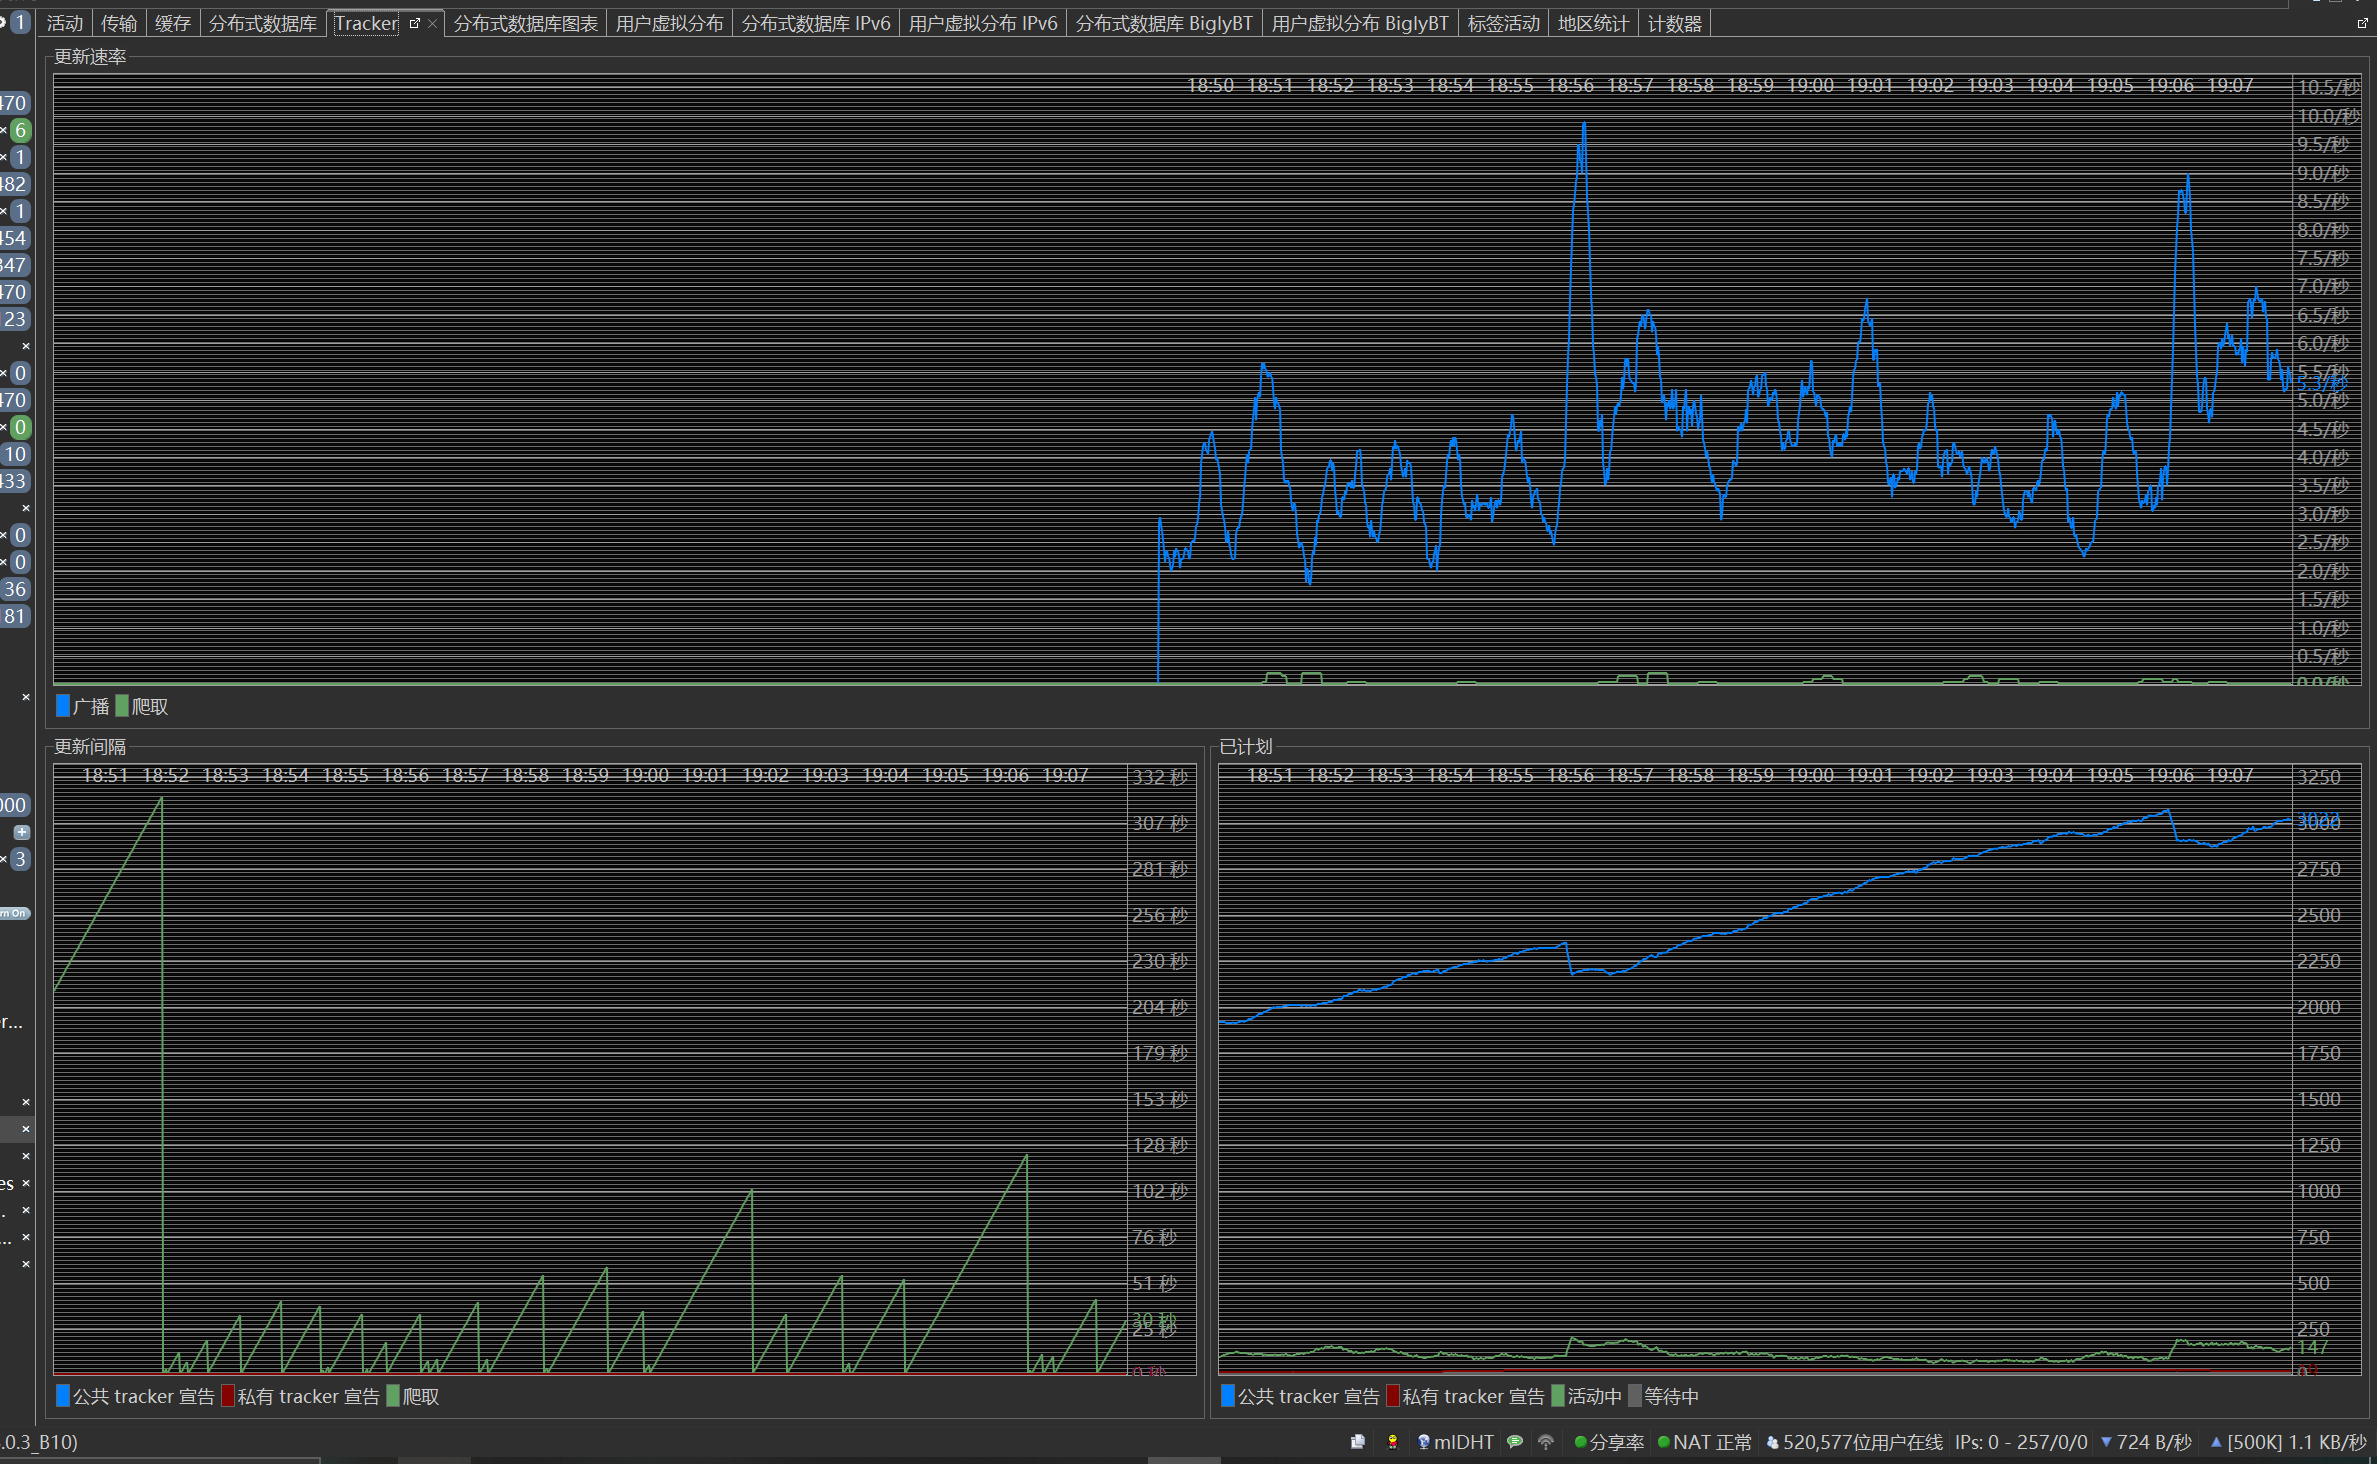Image resolution: width=2377 pixels, height=1464 pixels.
Task: Open the 分布式数据库图表 tab
Action: point(525,23)
